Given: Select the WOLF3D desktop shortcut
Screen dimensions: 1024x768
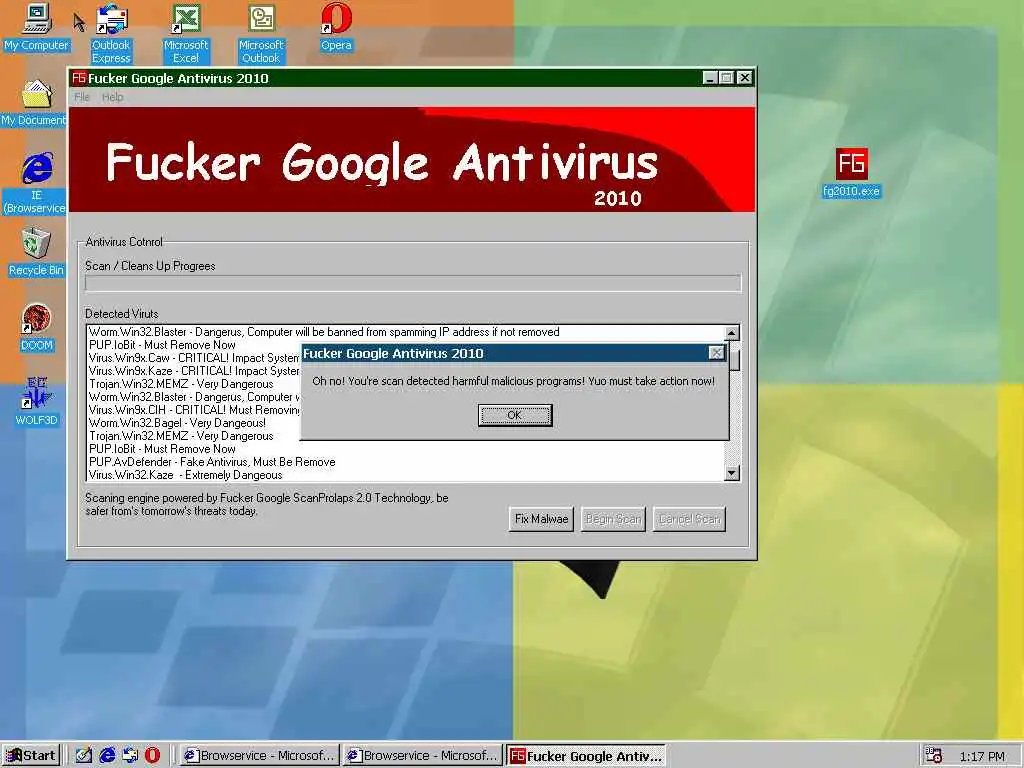Looking at the screenshot, I should coord(37,402).
